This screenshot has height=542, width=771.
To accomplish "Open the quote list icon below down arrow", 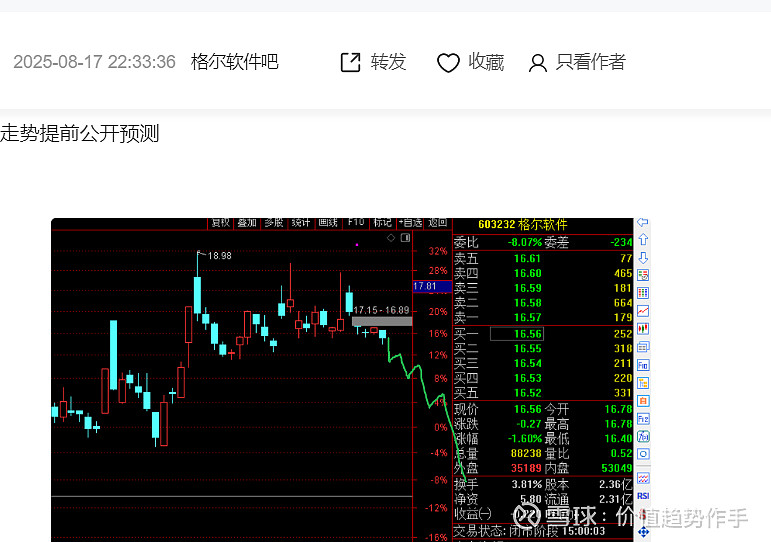I will (643, 275).
